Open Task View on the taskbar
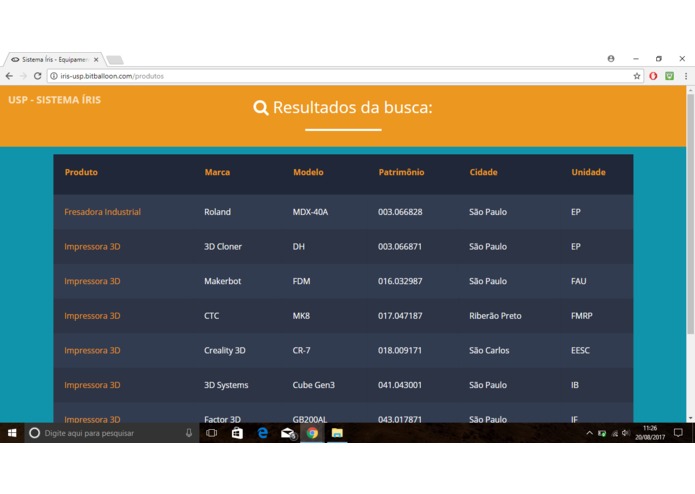Image resolution: width=695 pixels, height=494 pixels. click(x=211, y=433)
